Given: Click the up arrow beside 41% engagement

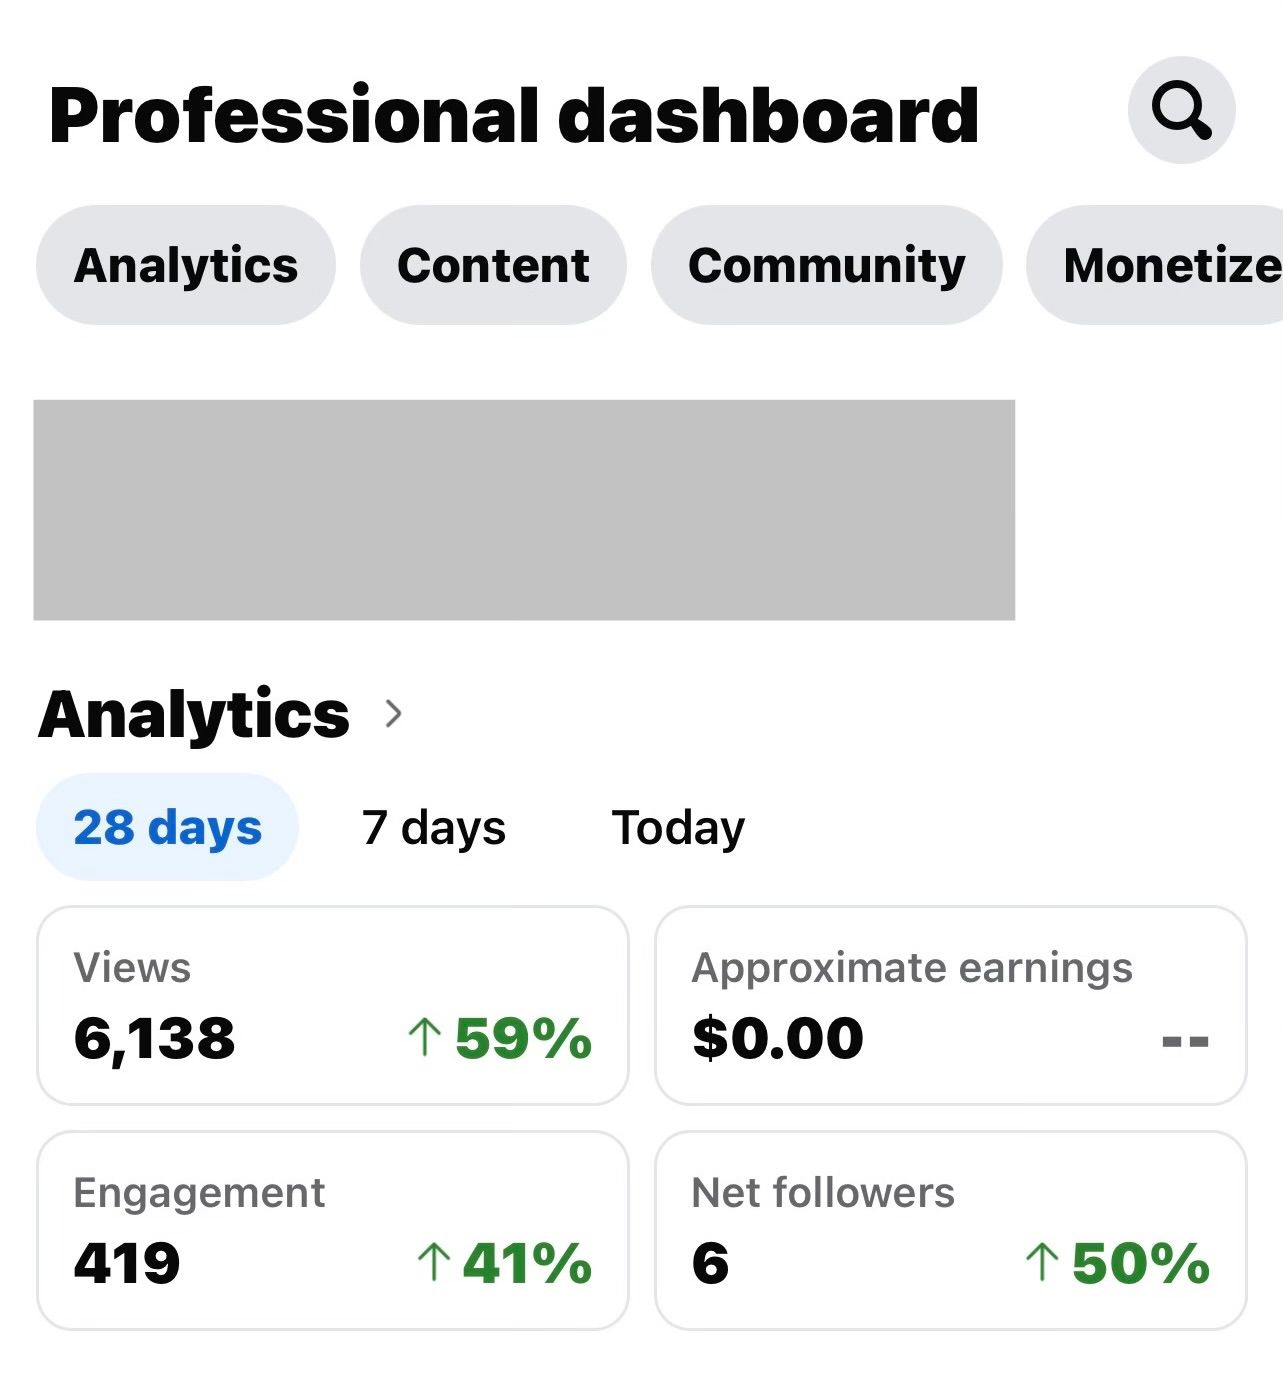Looking at the screenshot, I should coord(433,1262).
